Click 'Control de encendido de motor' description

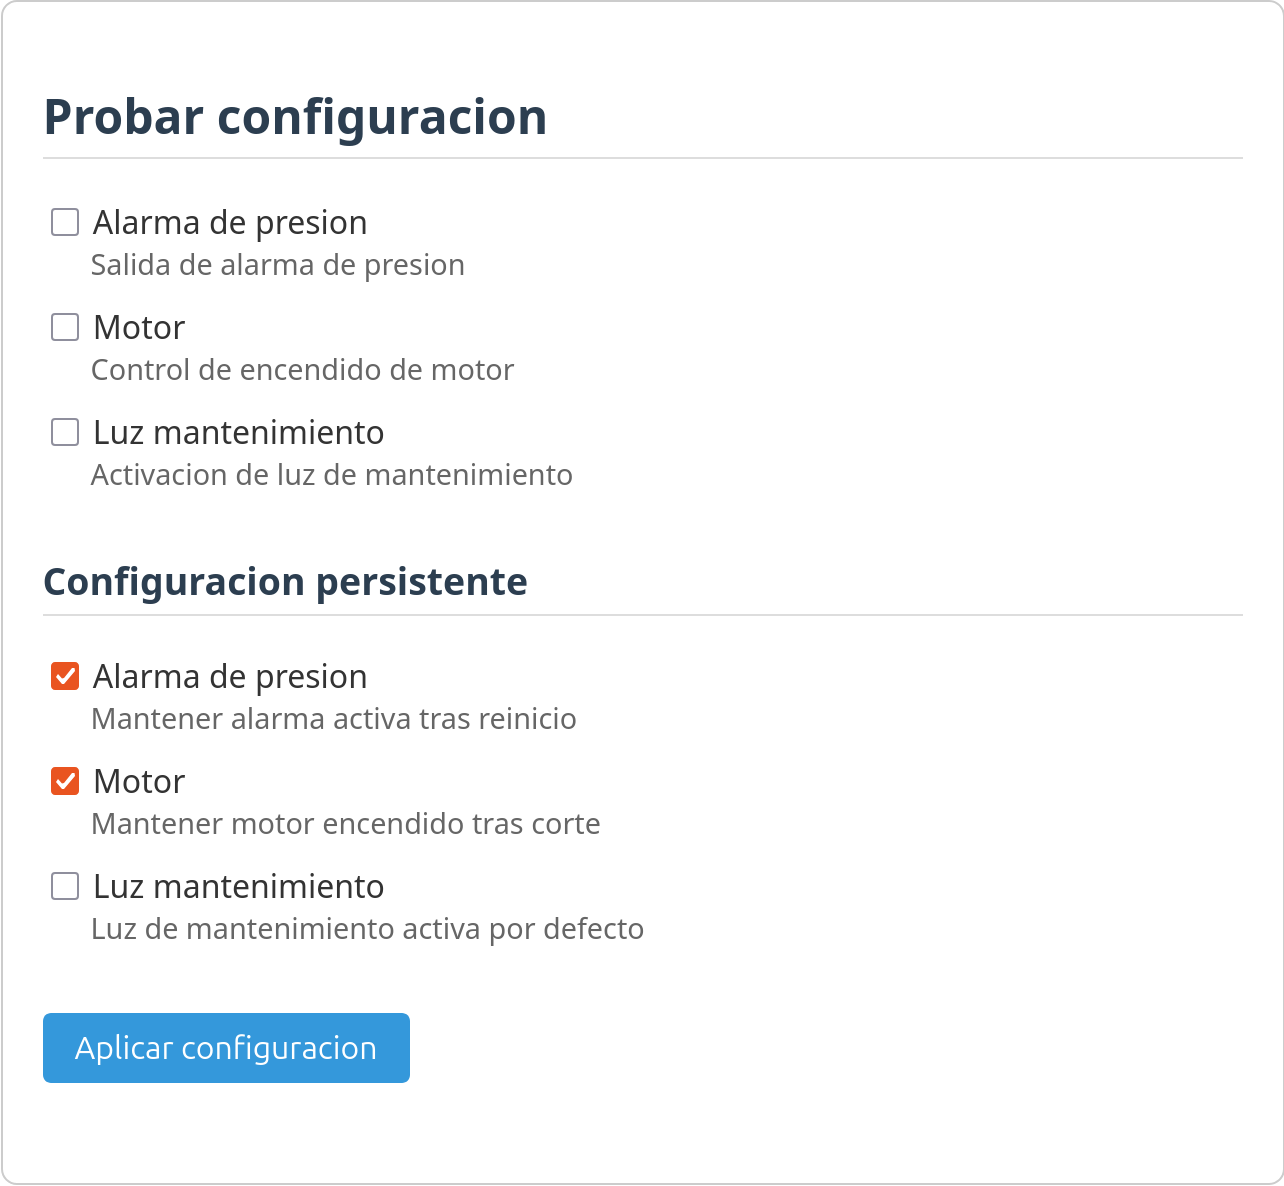tap(302, 370)
